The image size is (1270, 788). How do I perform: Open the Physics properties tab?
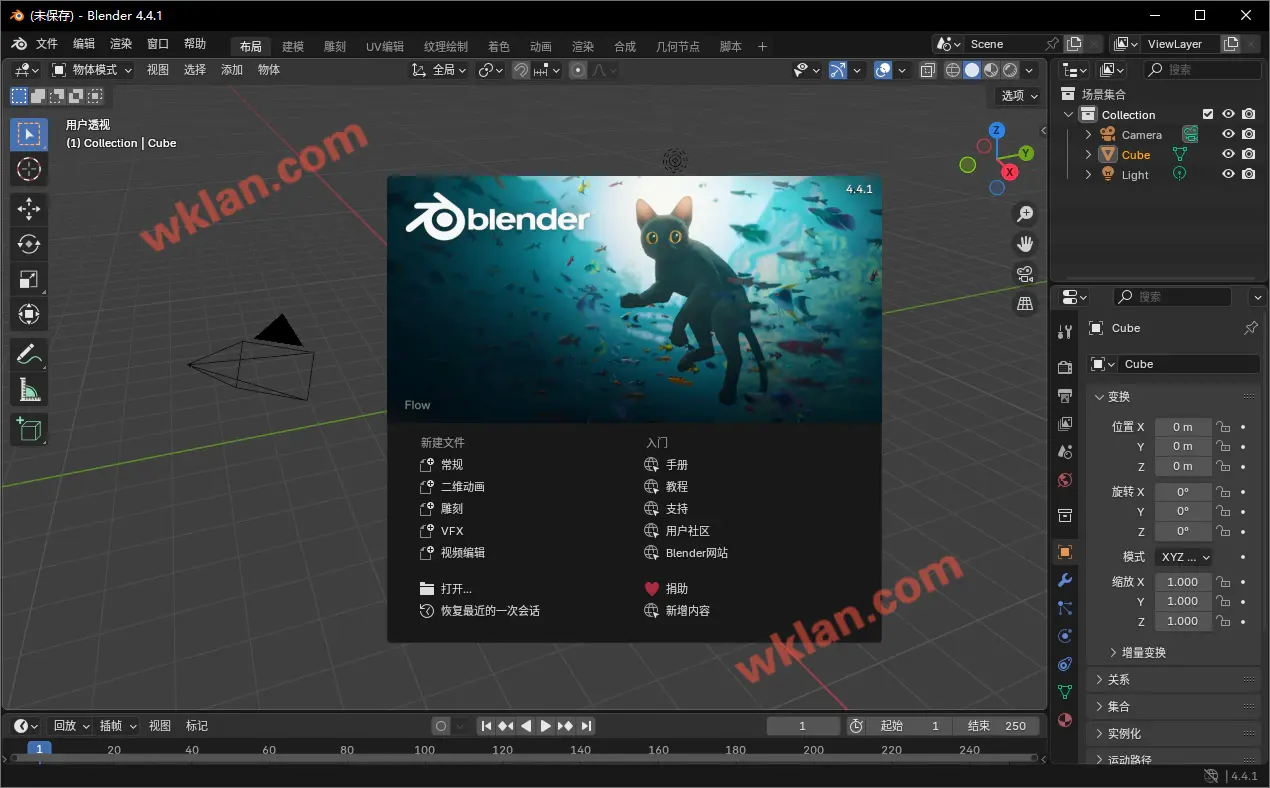1065,636
